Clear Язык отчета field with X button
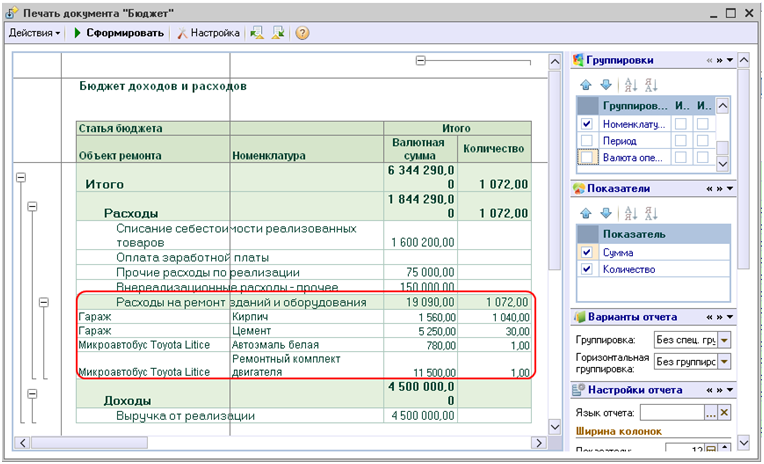The width and height of the screenshot is (764, 464). (x=725, y=412)
